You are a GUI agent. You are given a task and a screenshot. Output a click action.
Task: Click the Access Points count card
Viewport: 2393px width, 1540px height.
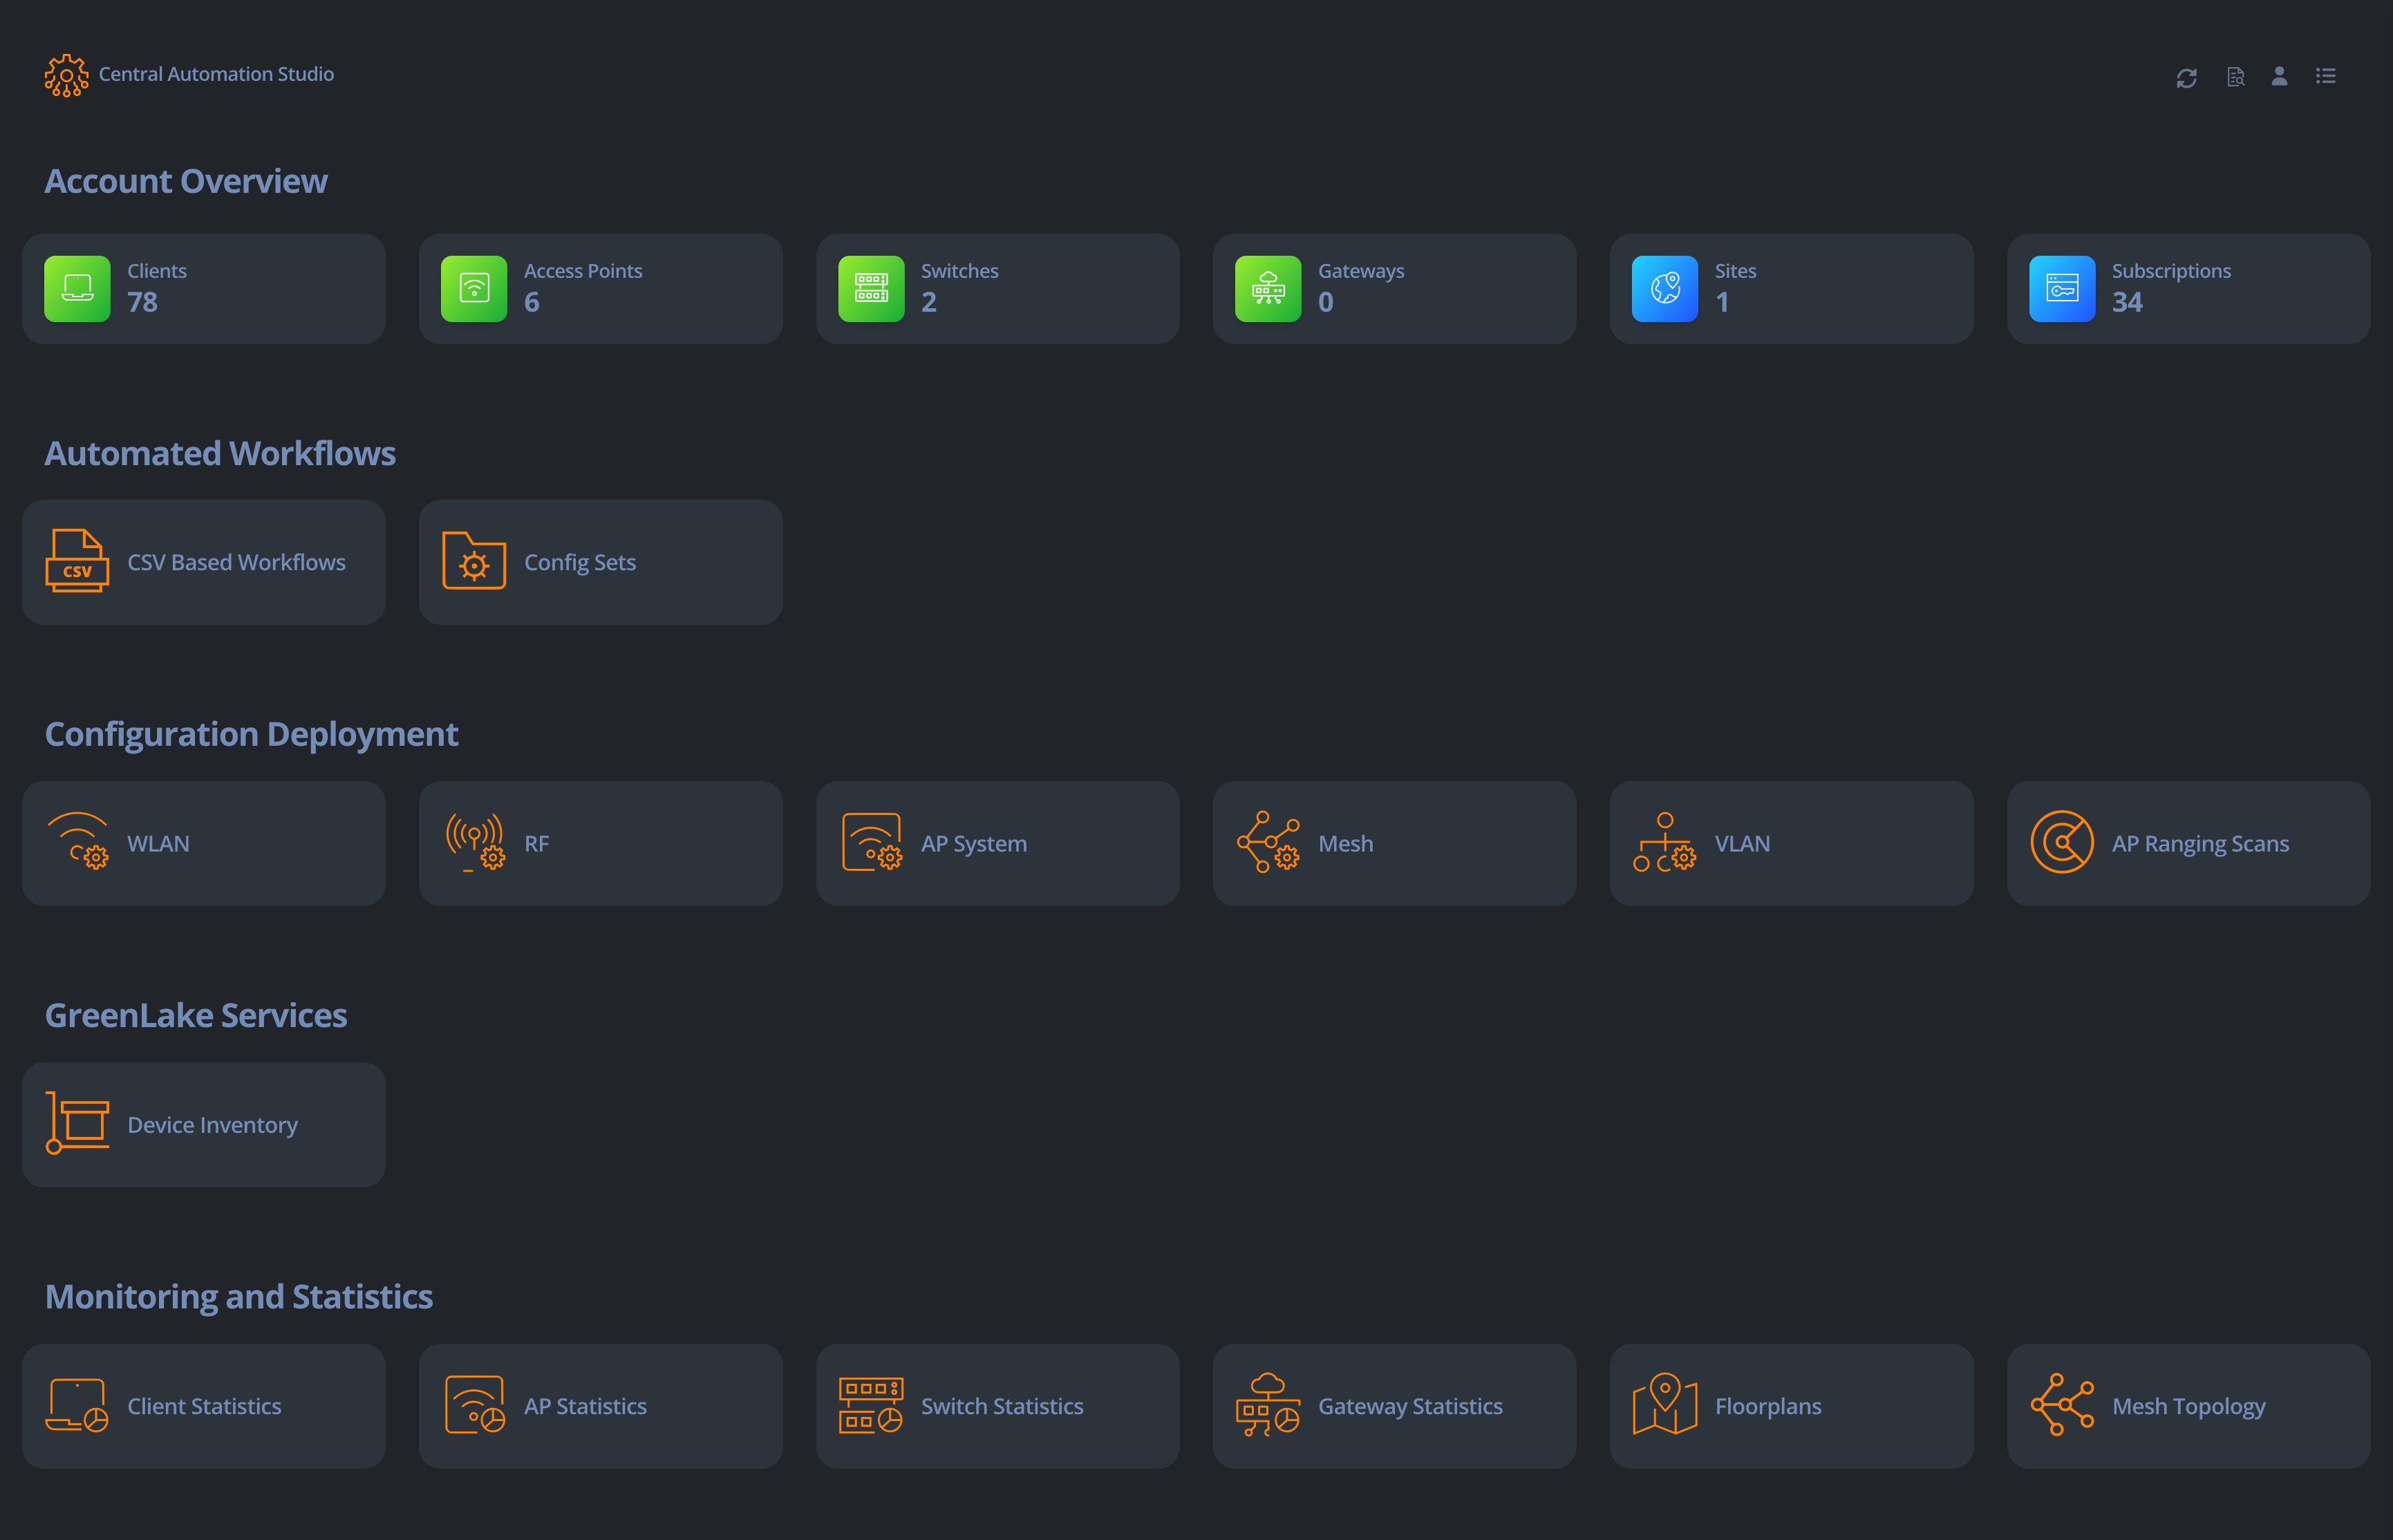(x=601, y=289)
